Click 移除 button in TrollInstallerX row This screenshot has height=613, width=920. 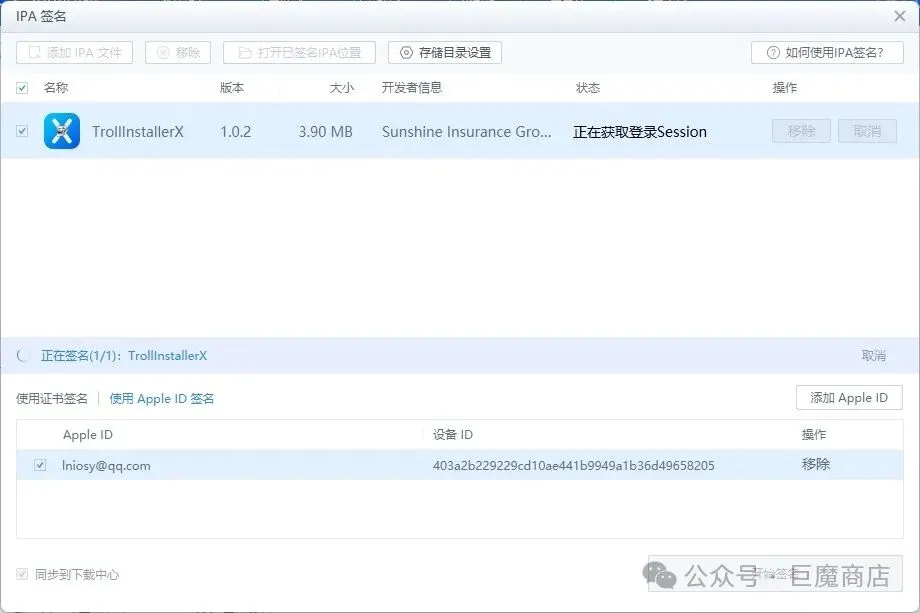click(801, 131)
